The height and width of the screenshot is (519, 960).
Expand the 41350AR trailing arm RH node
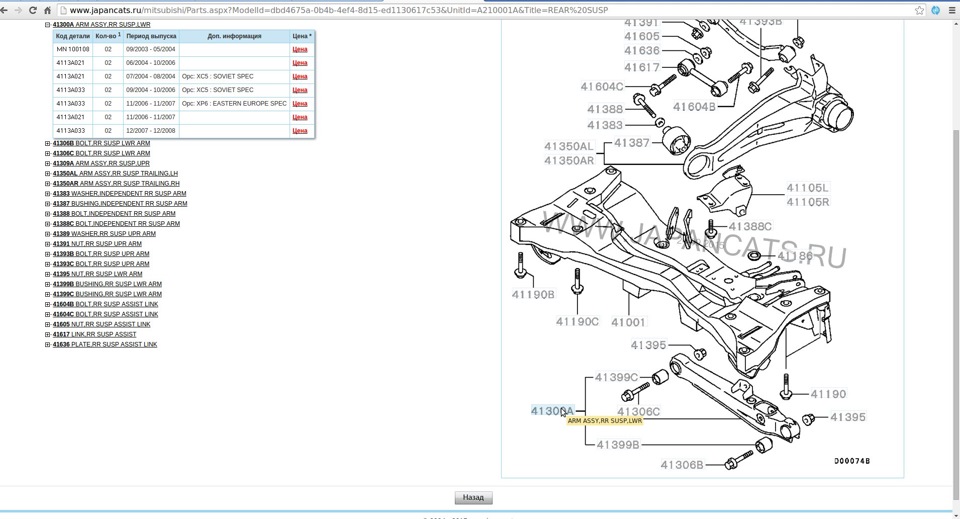(47, 184)
